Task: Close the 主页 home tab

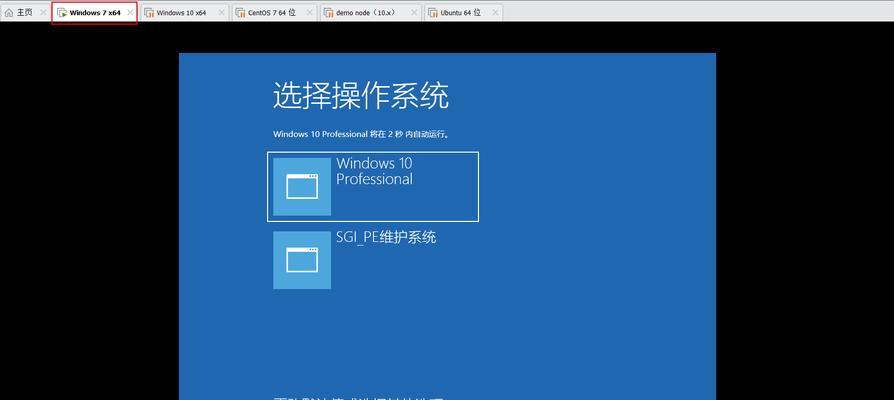Action: coord(43,13)
